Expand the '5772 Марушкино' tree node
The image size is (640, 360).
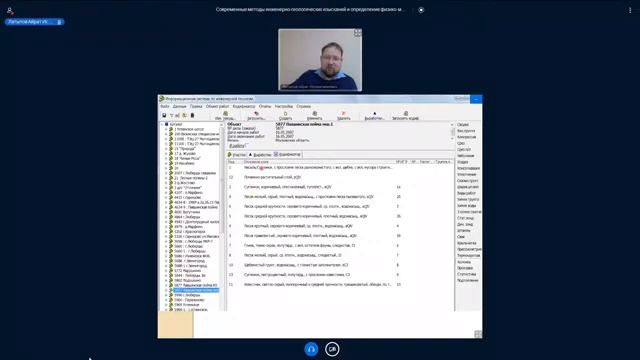166,271
